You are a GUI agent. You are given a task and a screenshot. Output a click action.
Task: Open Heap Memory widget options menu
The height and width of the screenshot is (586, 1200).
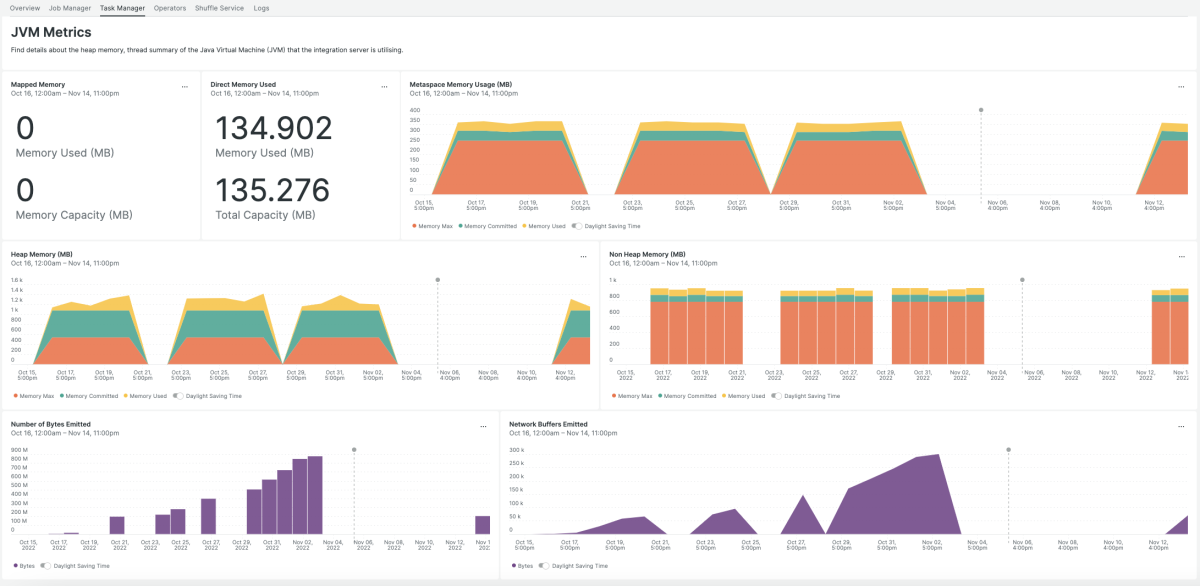pyautogui.click(x=583, y=257)
